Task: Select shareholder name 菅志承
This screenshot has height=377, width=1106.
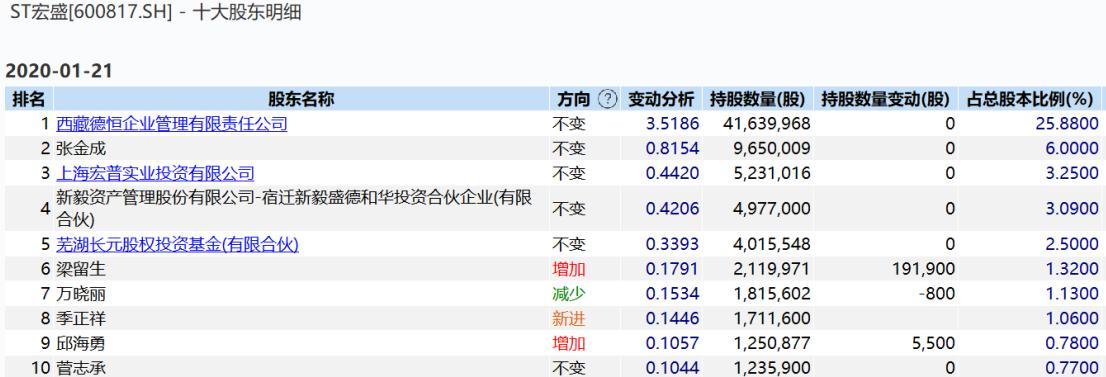Action: [x=81, y=368]
